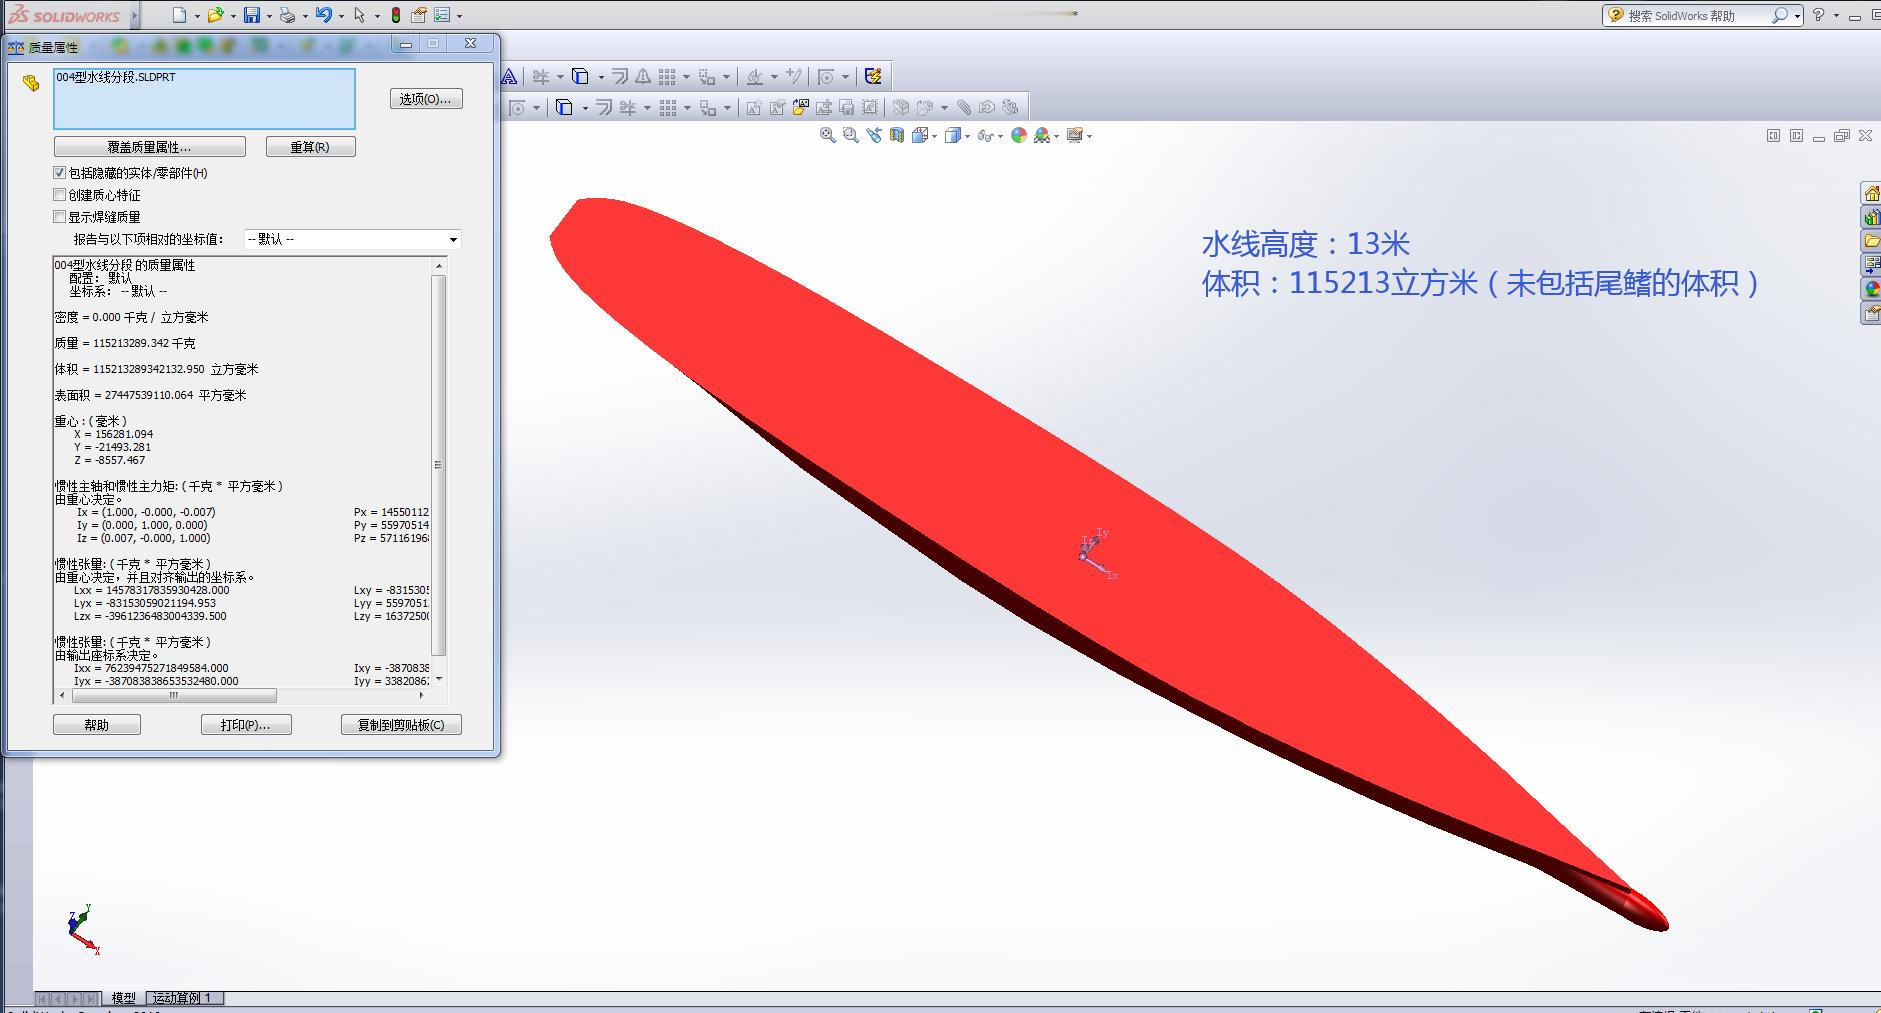Click the Edit Appearance color ball icon
The width and height of the screenshot is (1881, 1013).
[1019, 135]
